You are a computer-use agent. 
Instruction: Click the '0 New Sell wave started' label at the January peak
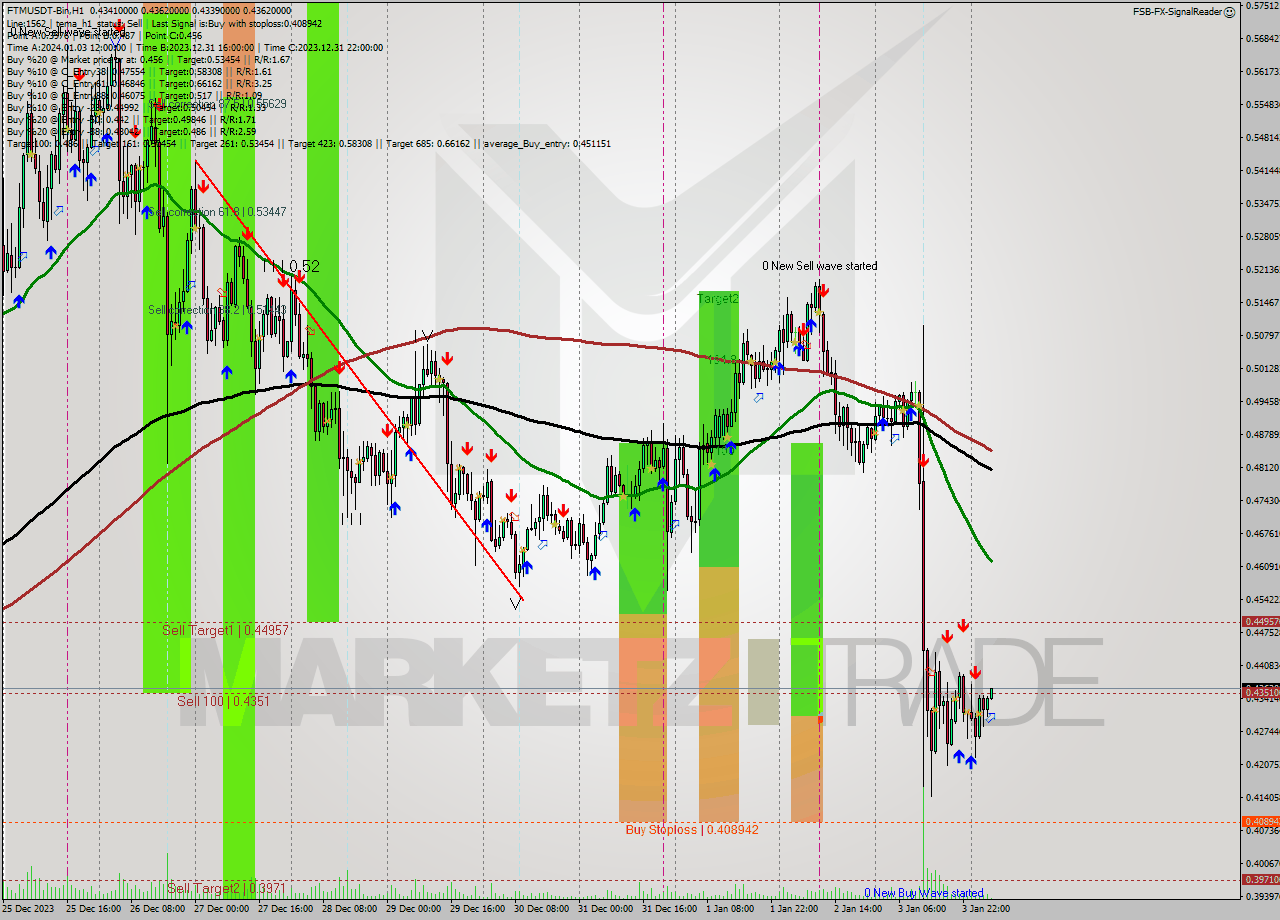tap(820, 266)
